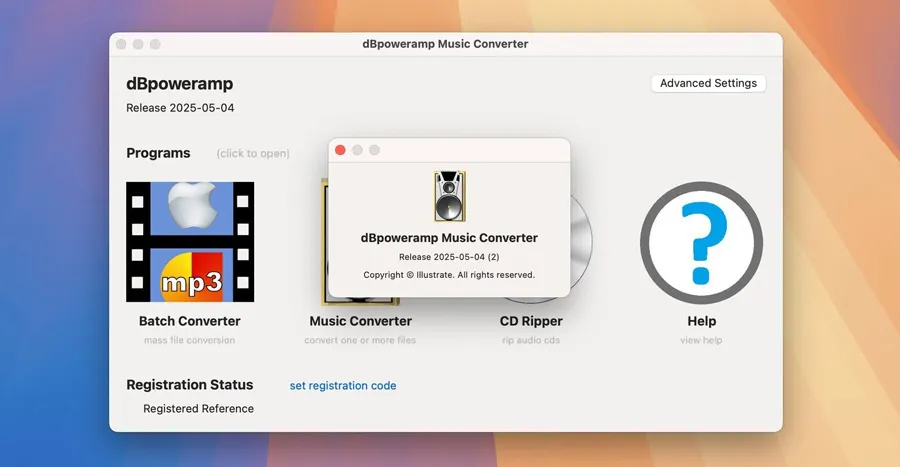
Task: Click the main window title bar text
Action: pos(445,44)
